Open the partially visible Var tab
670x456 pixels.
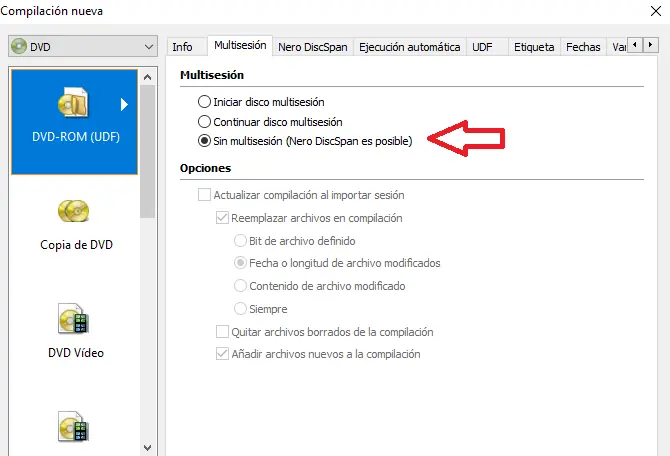pyautogui.click(x=618, y=47)
